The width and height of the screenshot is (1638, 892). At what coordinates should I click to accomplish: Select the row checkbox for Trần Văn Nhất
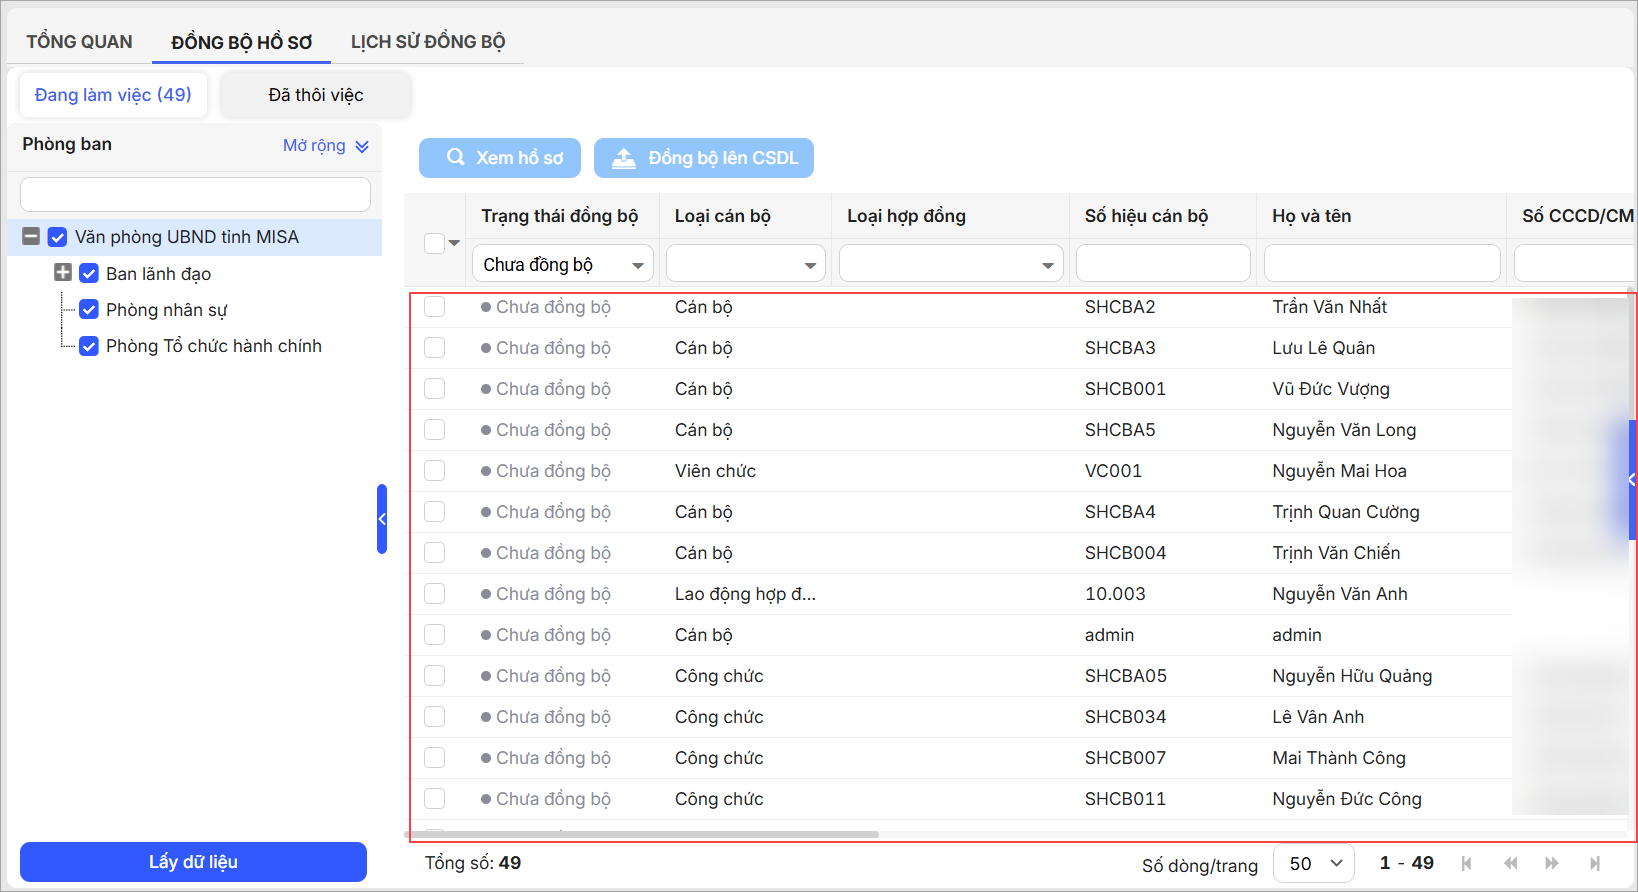coord(434,307)
